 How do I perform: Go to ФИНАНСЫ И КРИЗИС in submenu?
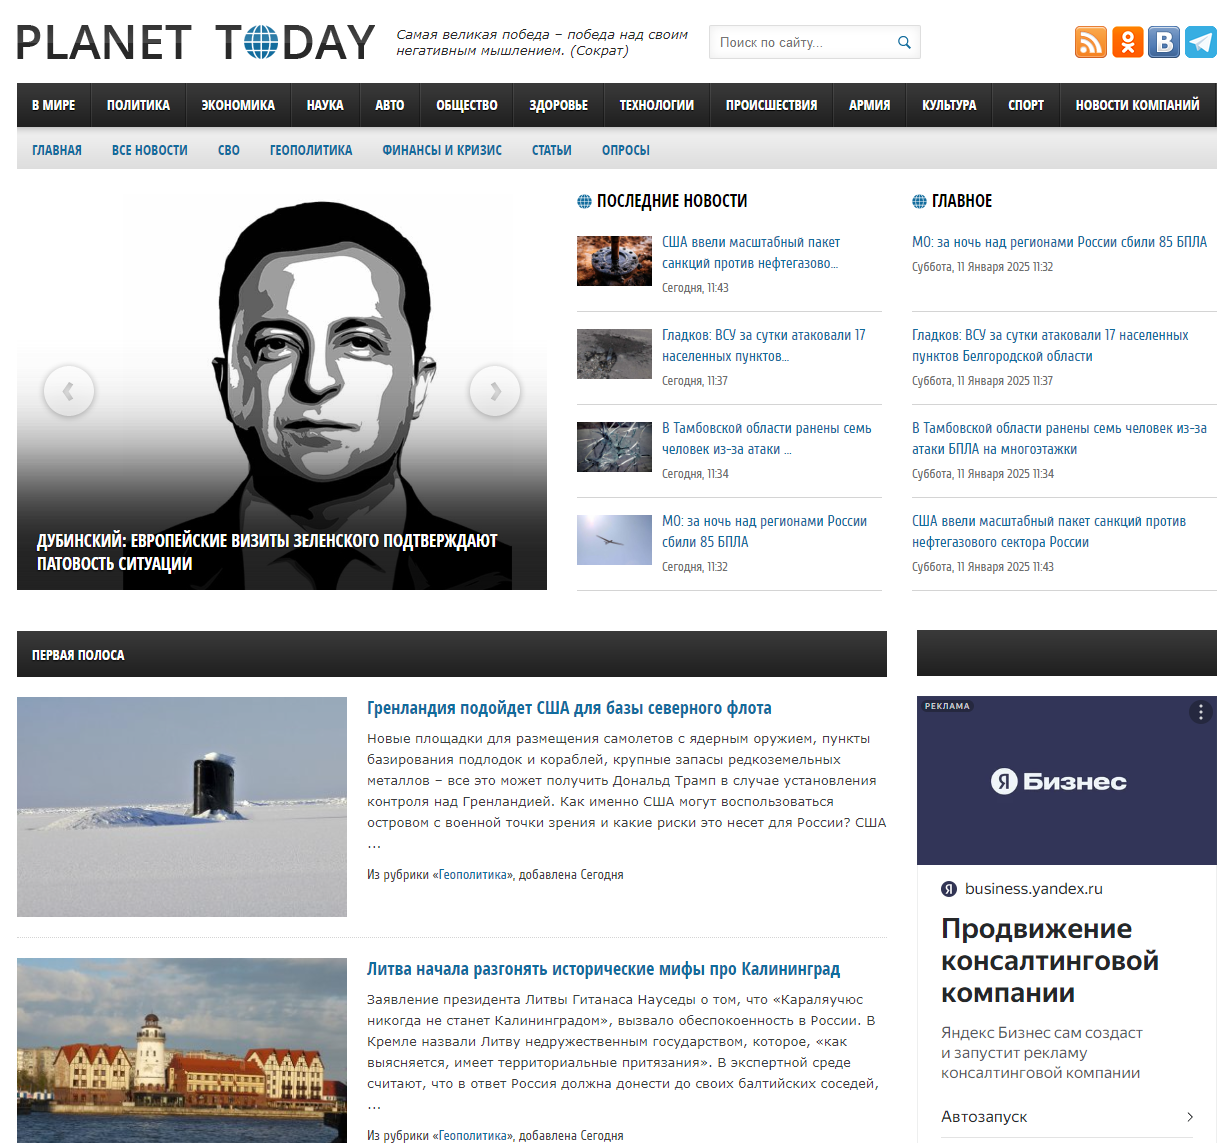pos(442,150)
